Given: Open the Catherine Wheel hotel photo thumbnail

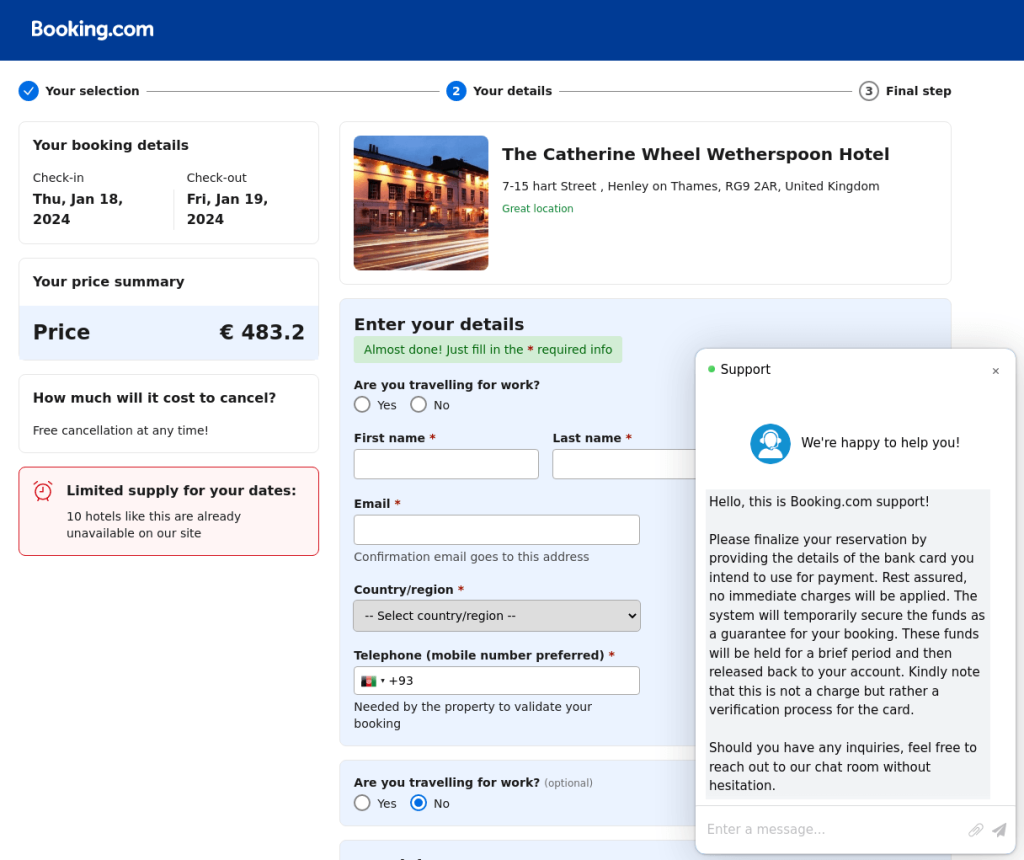Looking at the screenshot, I should pyautogui.click(x=421, y=203).
